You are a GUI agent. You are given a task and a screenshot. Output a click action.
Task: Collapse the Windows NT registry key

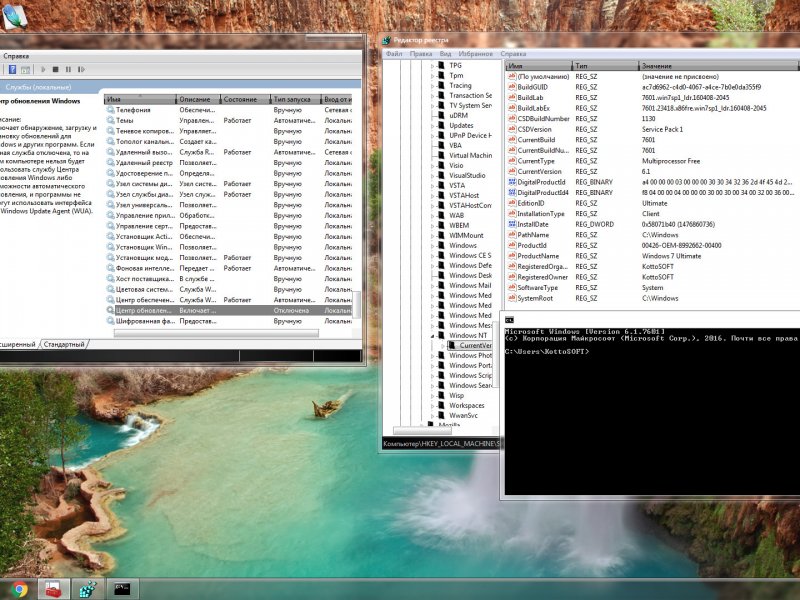point(433,336)
